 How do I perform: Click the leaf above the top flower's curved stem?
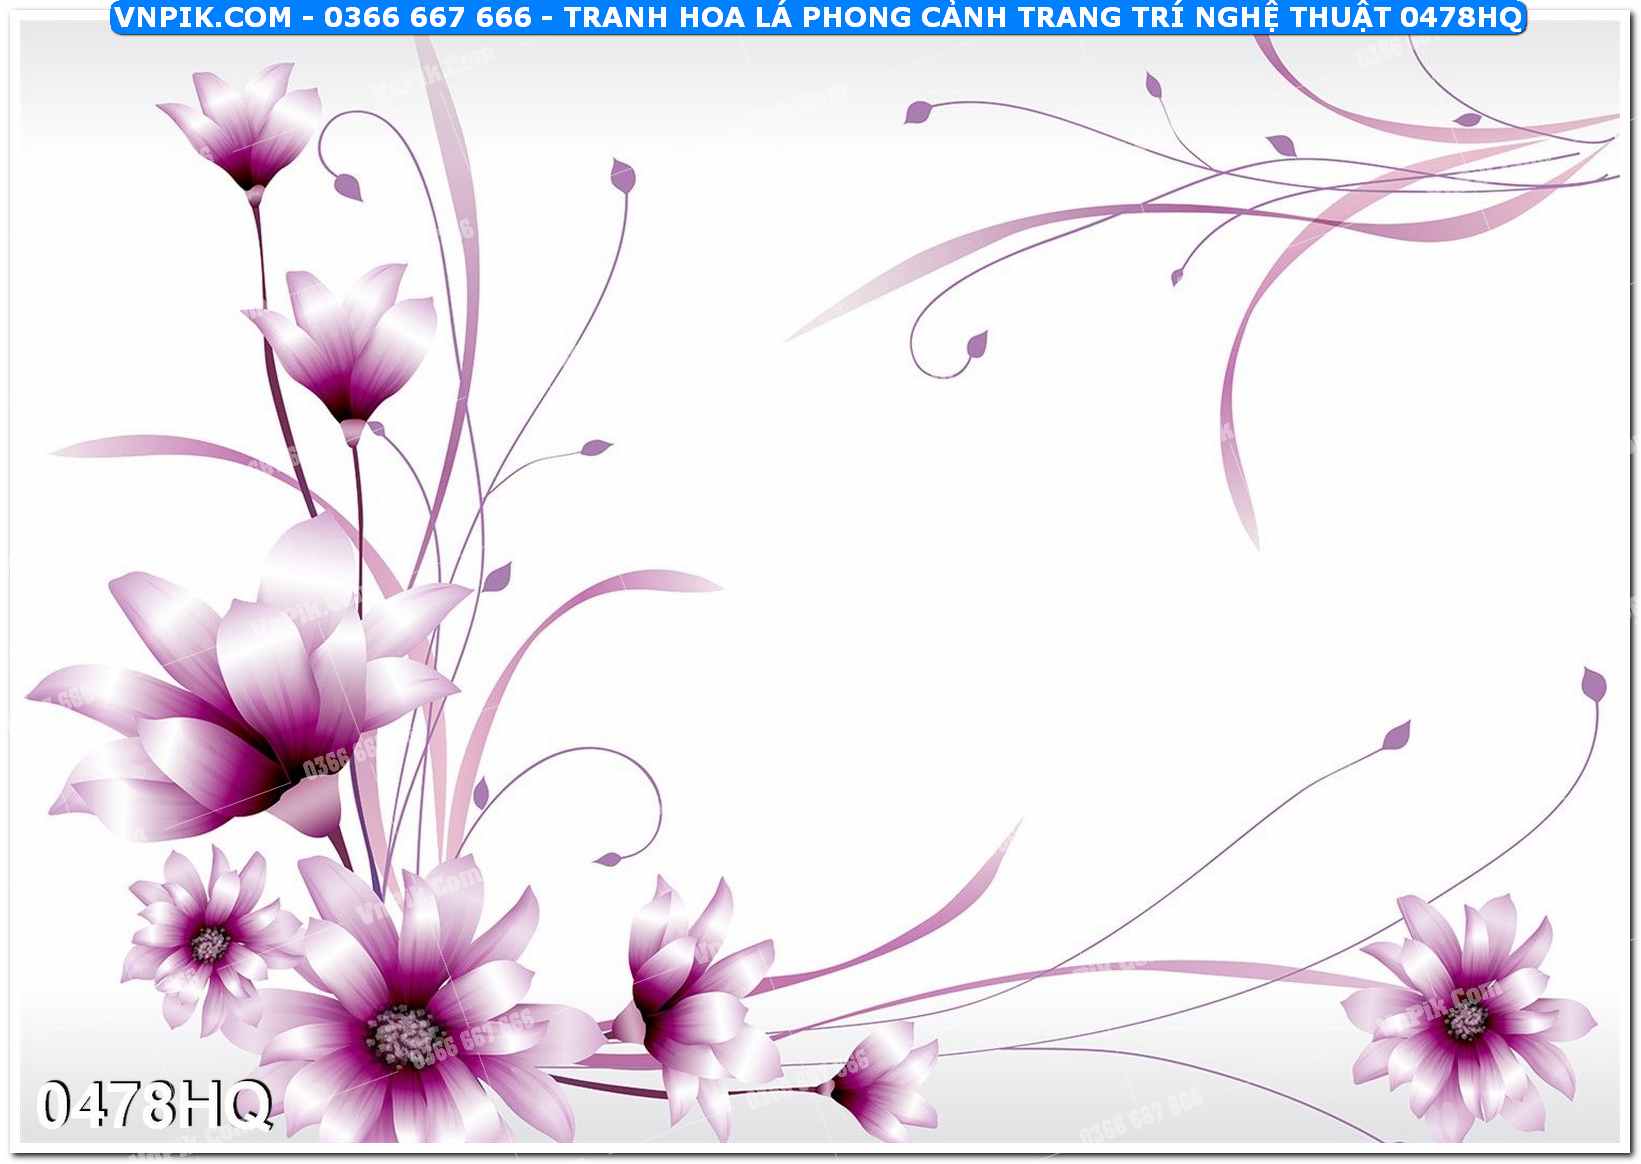[x=623, y=175]
